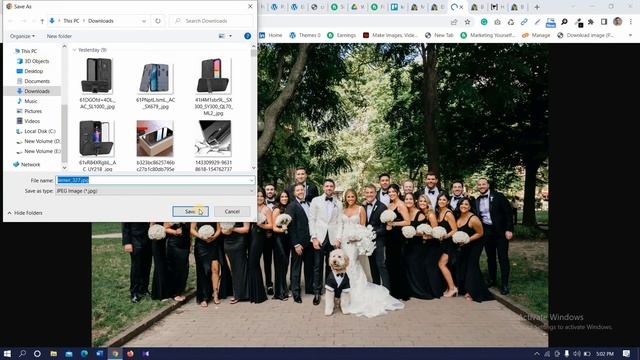Select This PC in the navigation tree
Screen dimensions: 640x360
pos(29,51)
